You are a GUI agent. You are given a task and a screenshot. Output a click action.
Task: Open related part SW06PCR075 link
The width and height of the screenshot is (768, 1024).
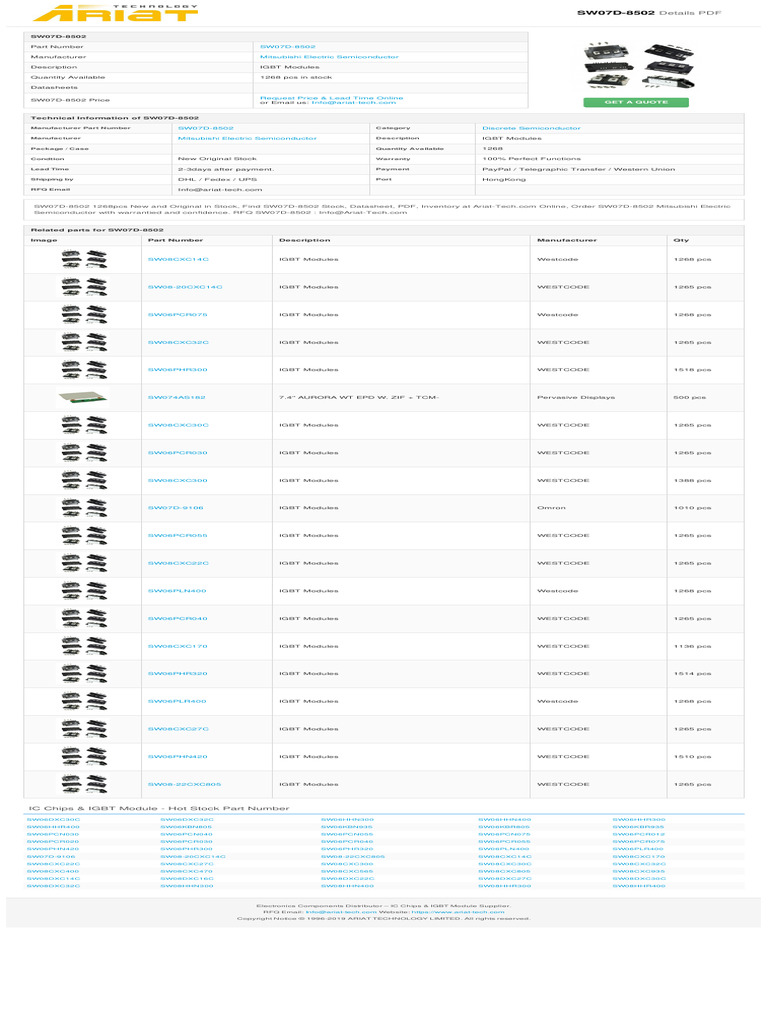[178, 315]
